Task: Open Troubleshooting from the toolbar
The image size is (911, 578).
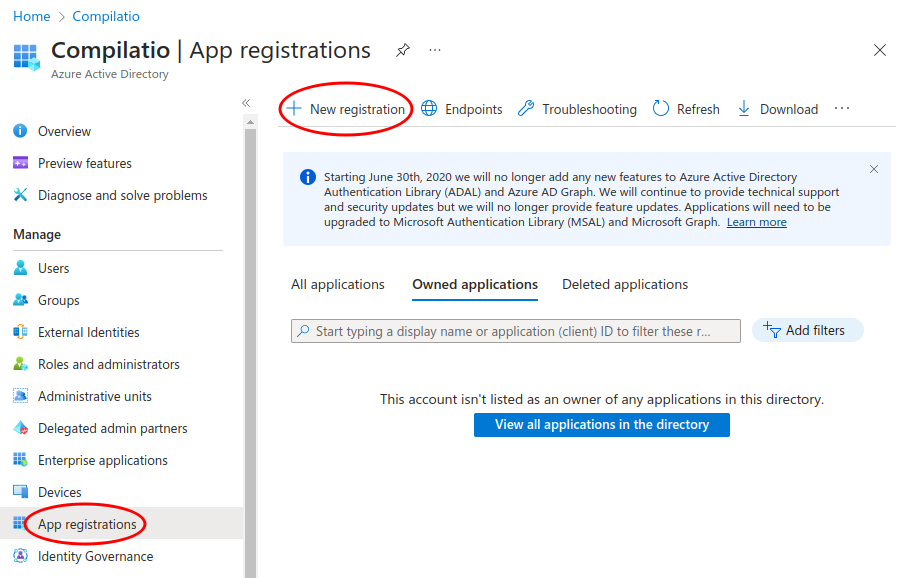Action: coord(588,108)
